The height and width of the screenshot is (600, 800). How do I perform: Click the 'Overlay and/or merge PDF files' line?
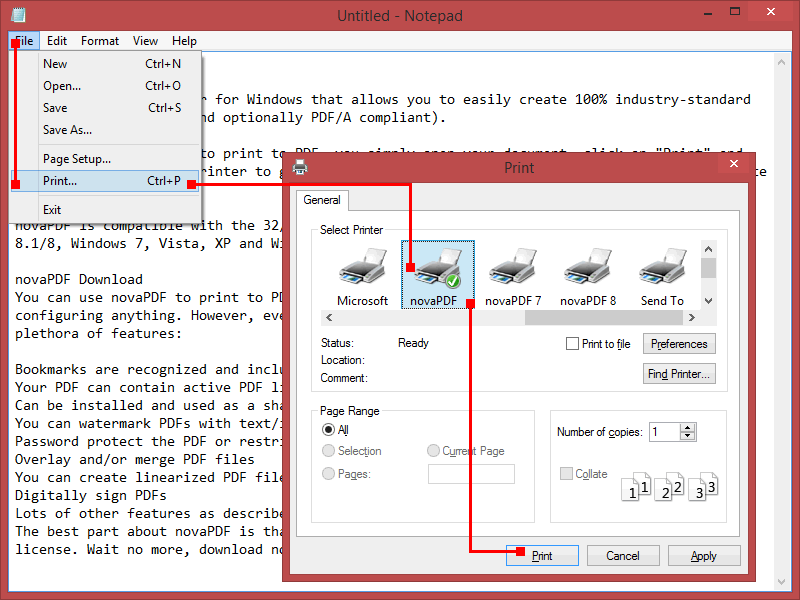click(x=134, y=459)
